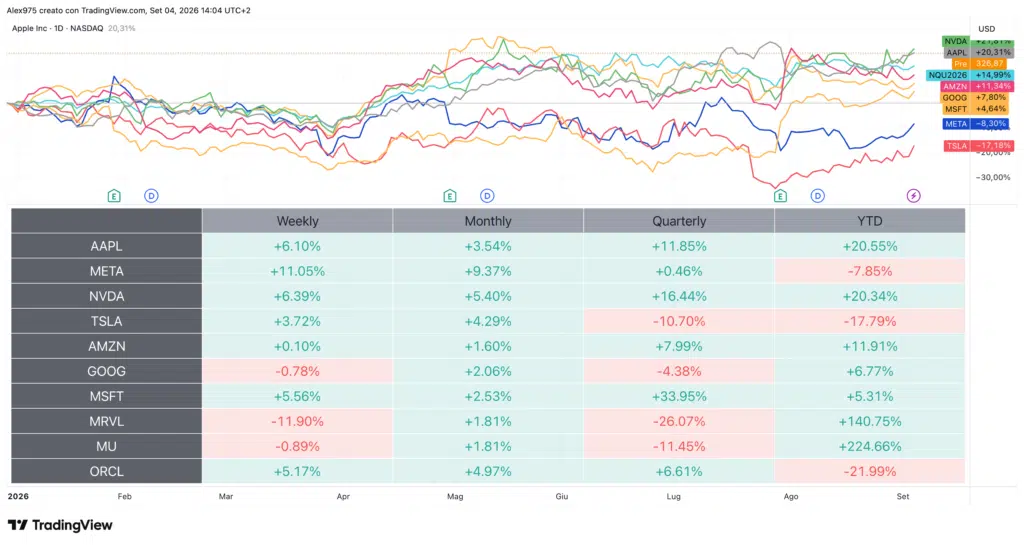Image resolution: width=1024 pixels, height=545 pixels.
Task: Select the TSLA red price label
Action: (x=978, y=146)
